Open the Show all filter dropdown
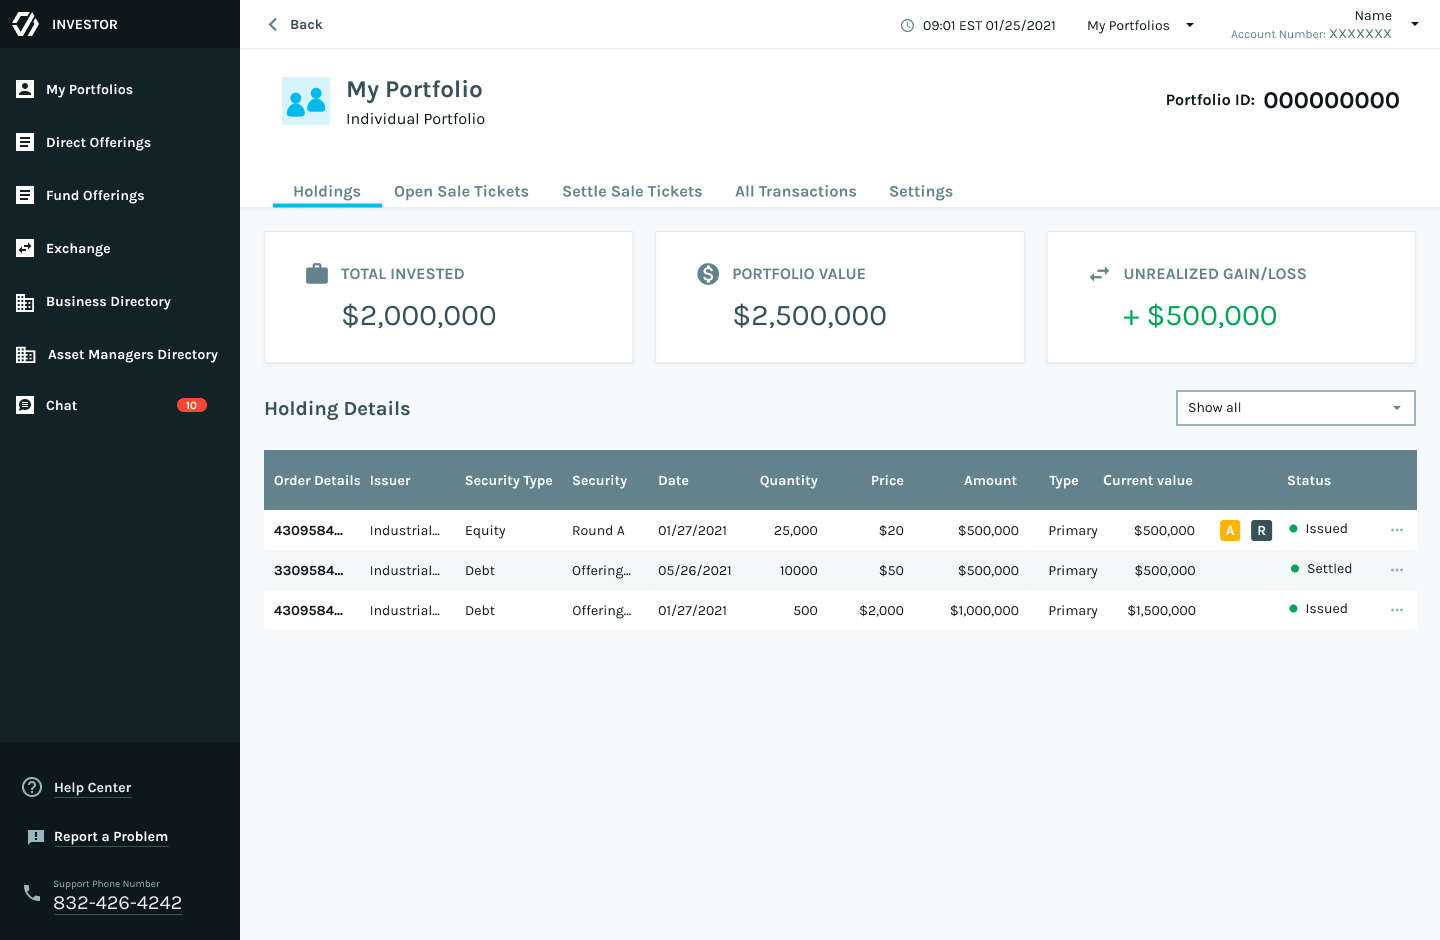Image resolution: width=1440 pixels, height=940 pixels. click(x=1296, y=408)
